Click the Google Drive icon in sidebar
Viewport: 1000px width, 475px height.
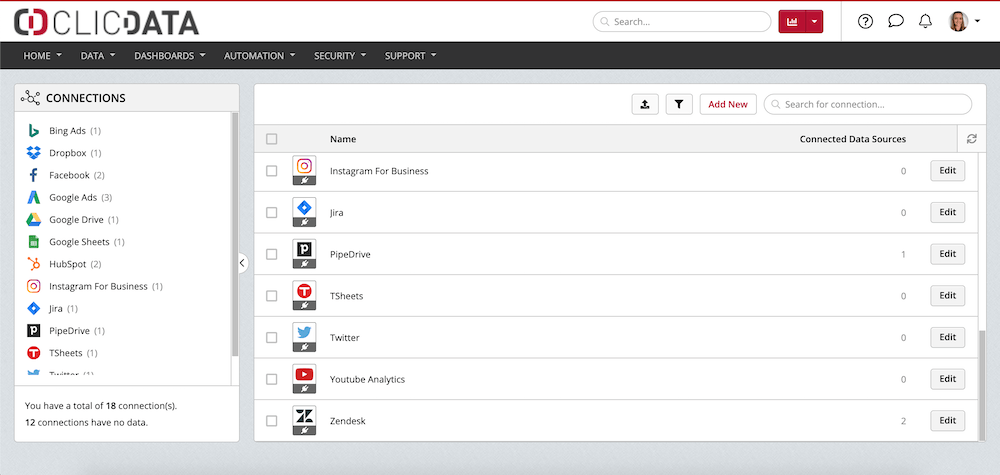click(34, 220)
